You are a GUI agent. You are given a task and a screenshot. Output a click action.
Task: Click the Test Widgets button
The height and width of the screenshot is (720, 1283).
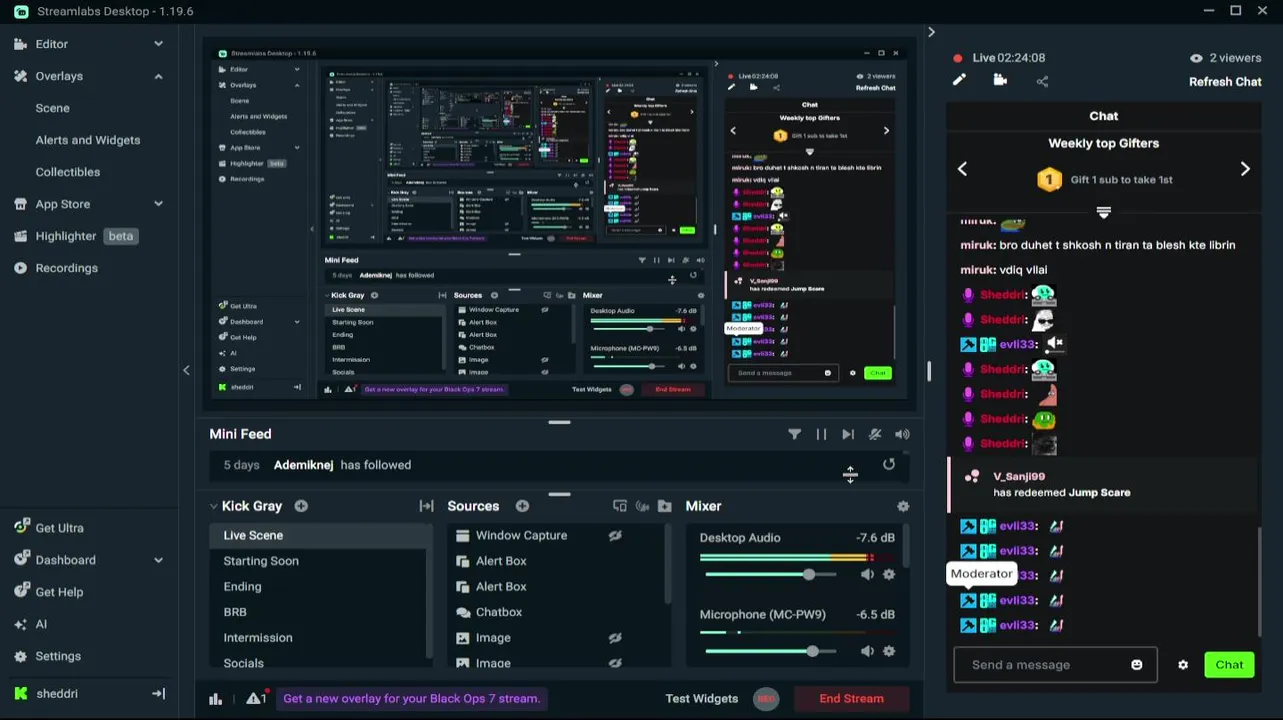tap(702, 699)
